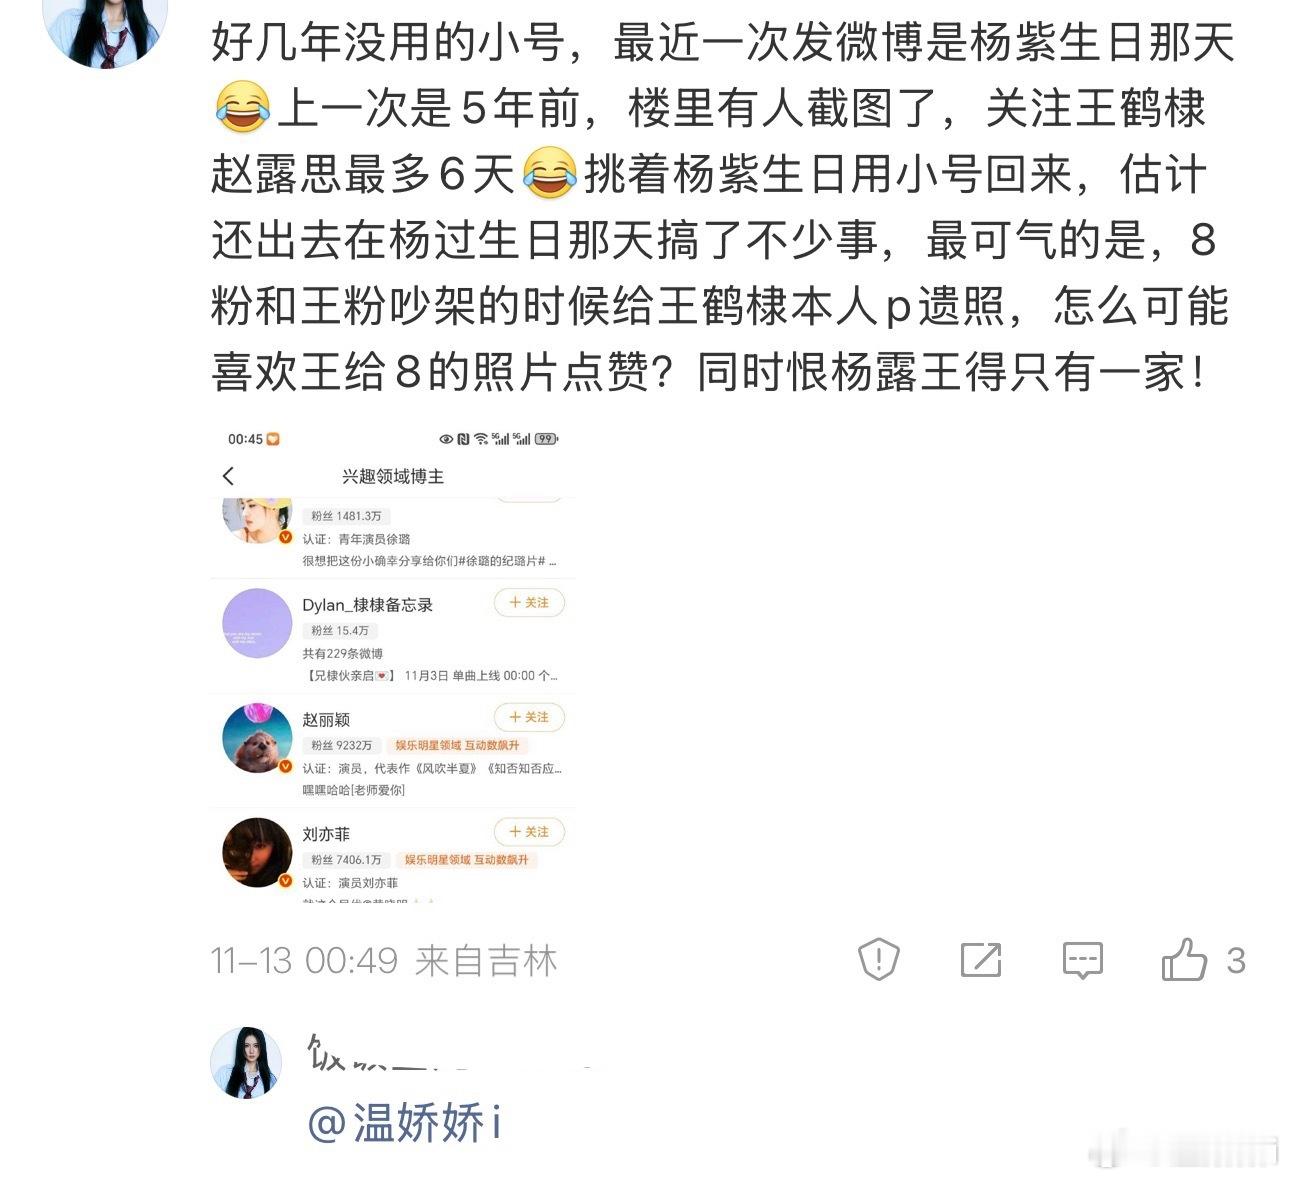The height and width of the screenshot is (1181, 1290).
Task: Tap back arrow in 兴趣领域博主 screen
Action: coord(229,476)
